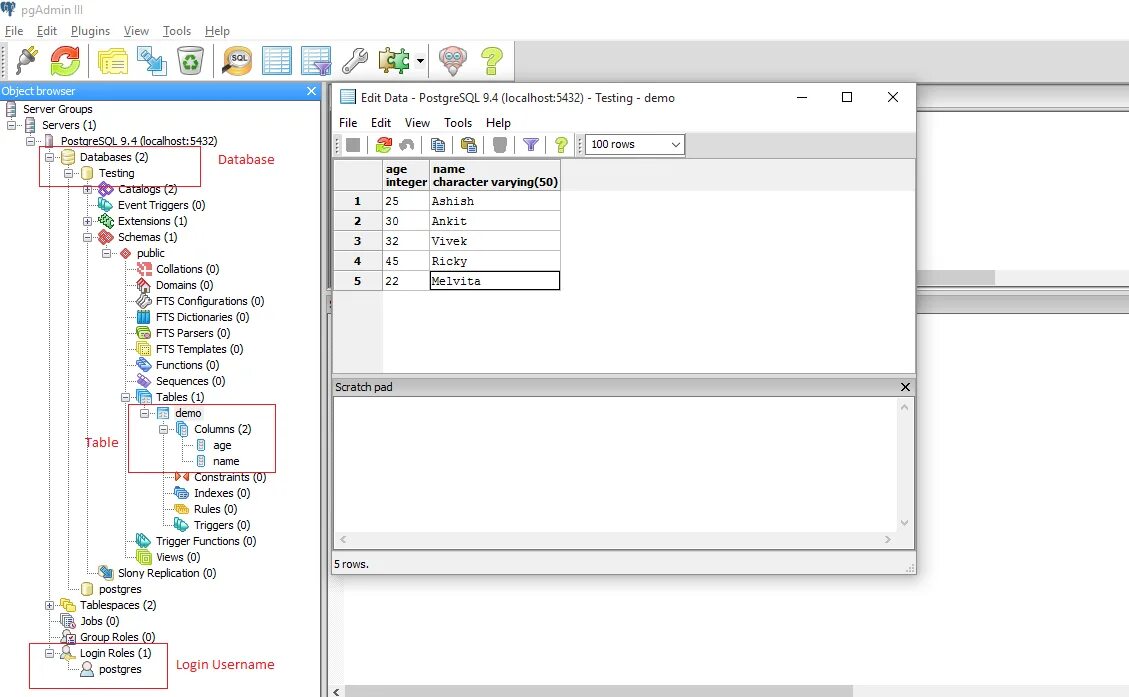The height and width of the screenshot is (697, 1129).
Task: Click Paste icon in Edit Data toolbar
Action: click(x=469, y=145)
